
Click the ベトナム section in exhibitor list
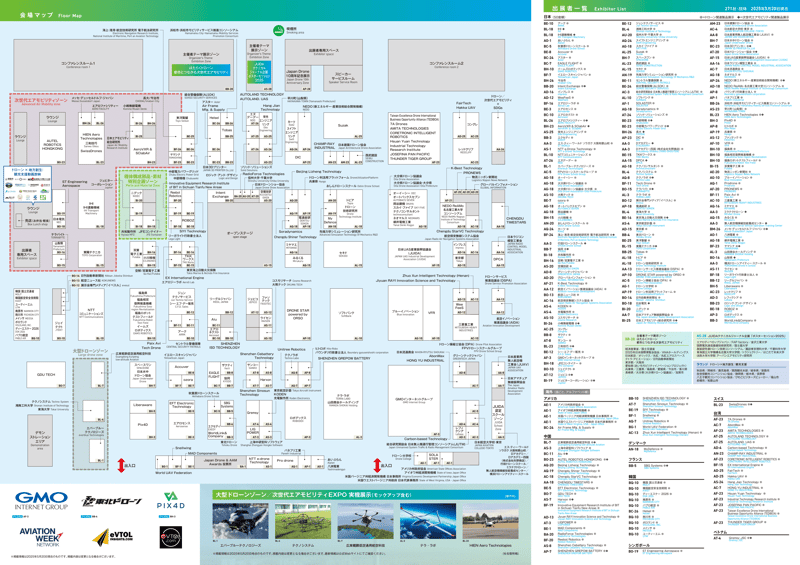719,532
